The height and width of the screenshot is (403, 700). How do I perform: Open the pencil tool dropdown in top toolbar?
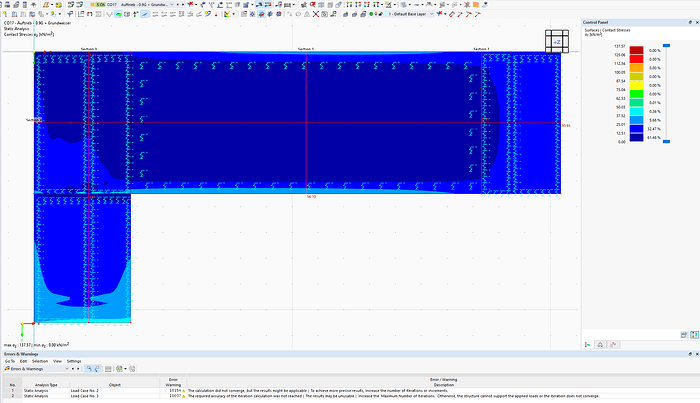(x=52, y=4)
